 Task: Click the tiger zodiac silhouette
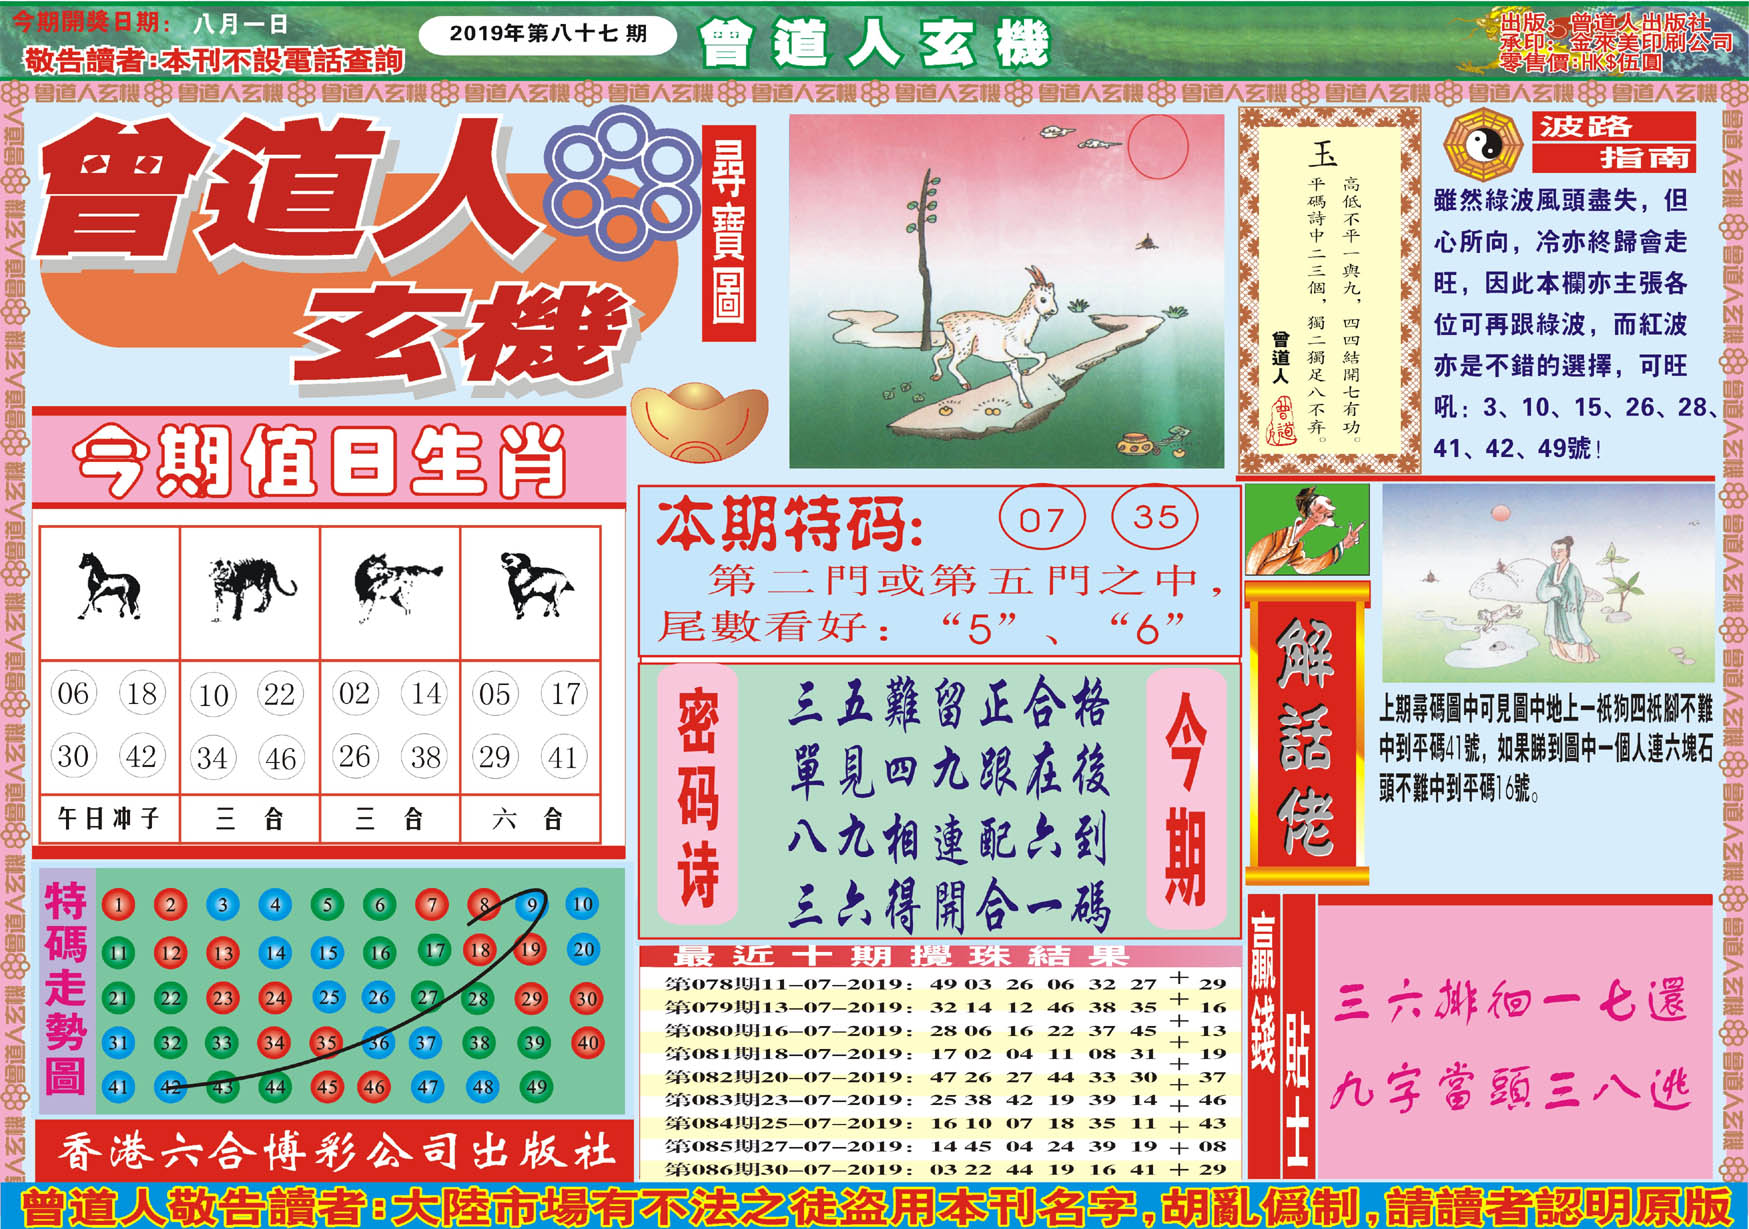tap(250, 588)
